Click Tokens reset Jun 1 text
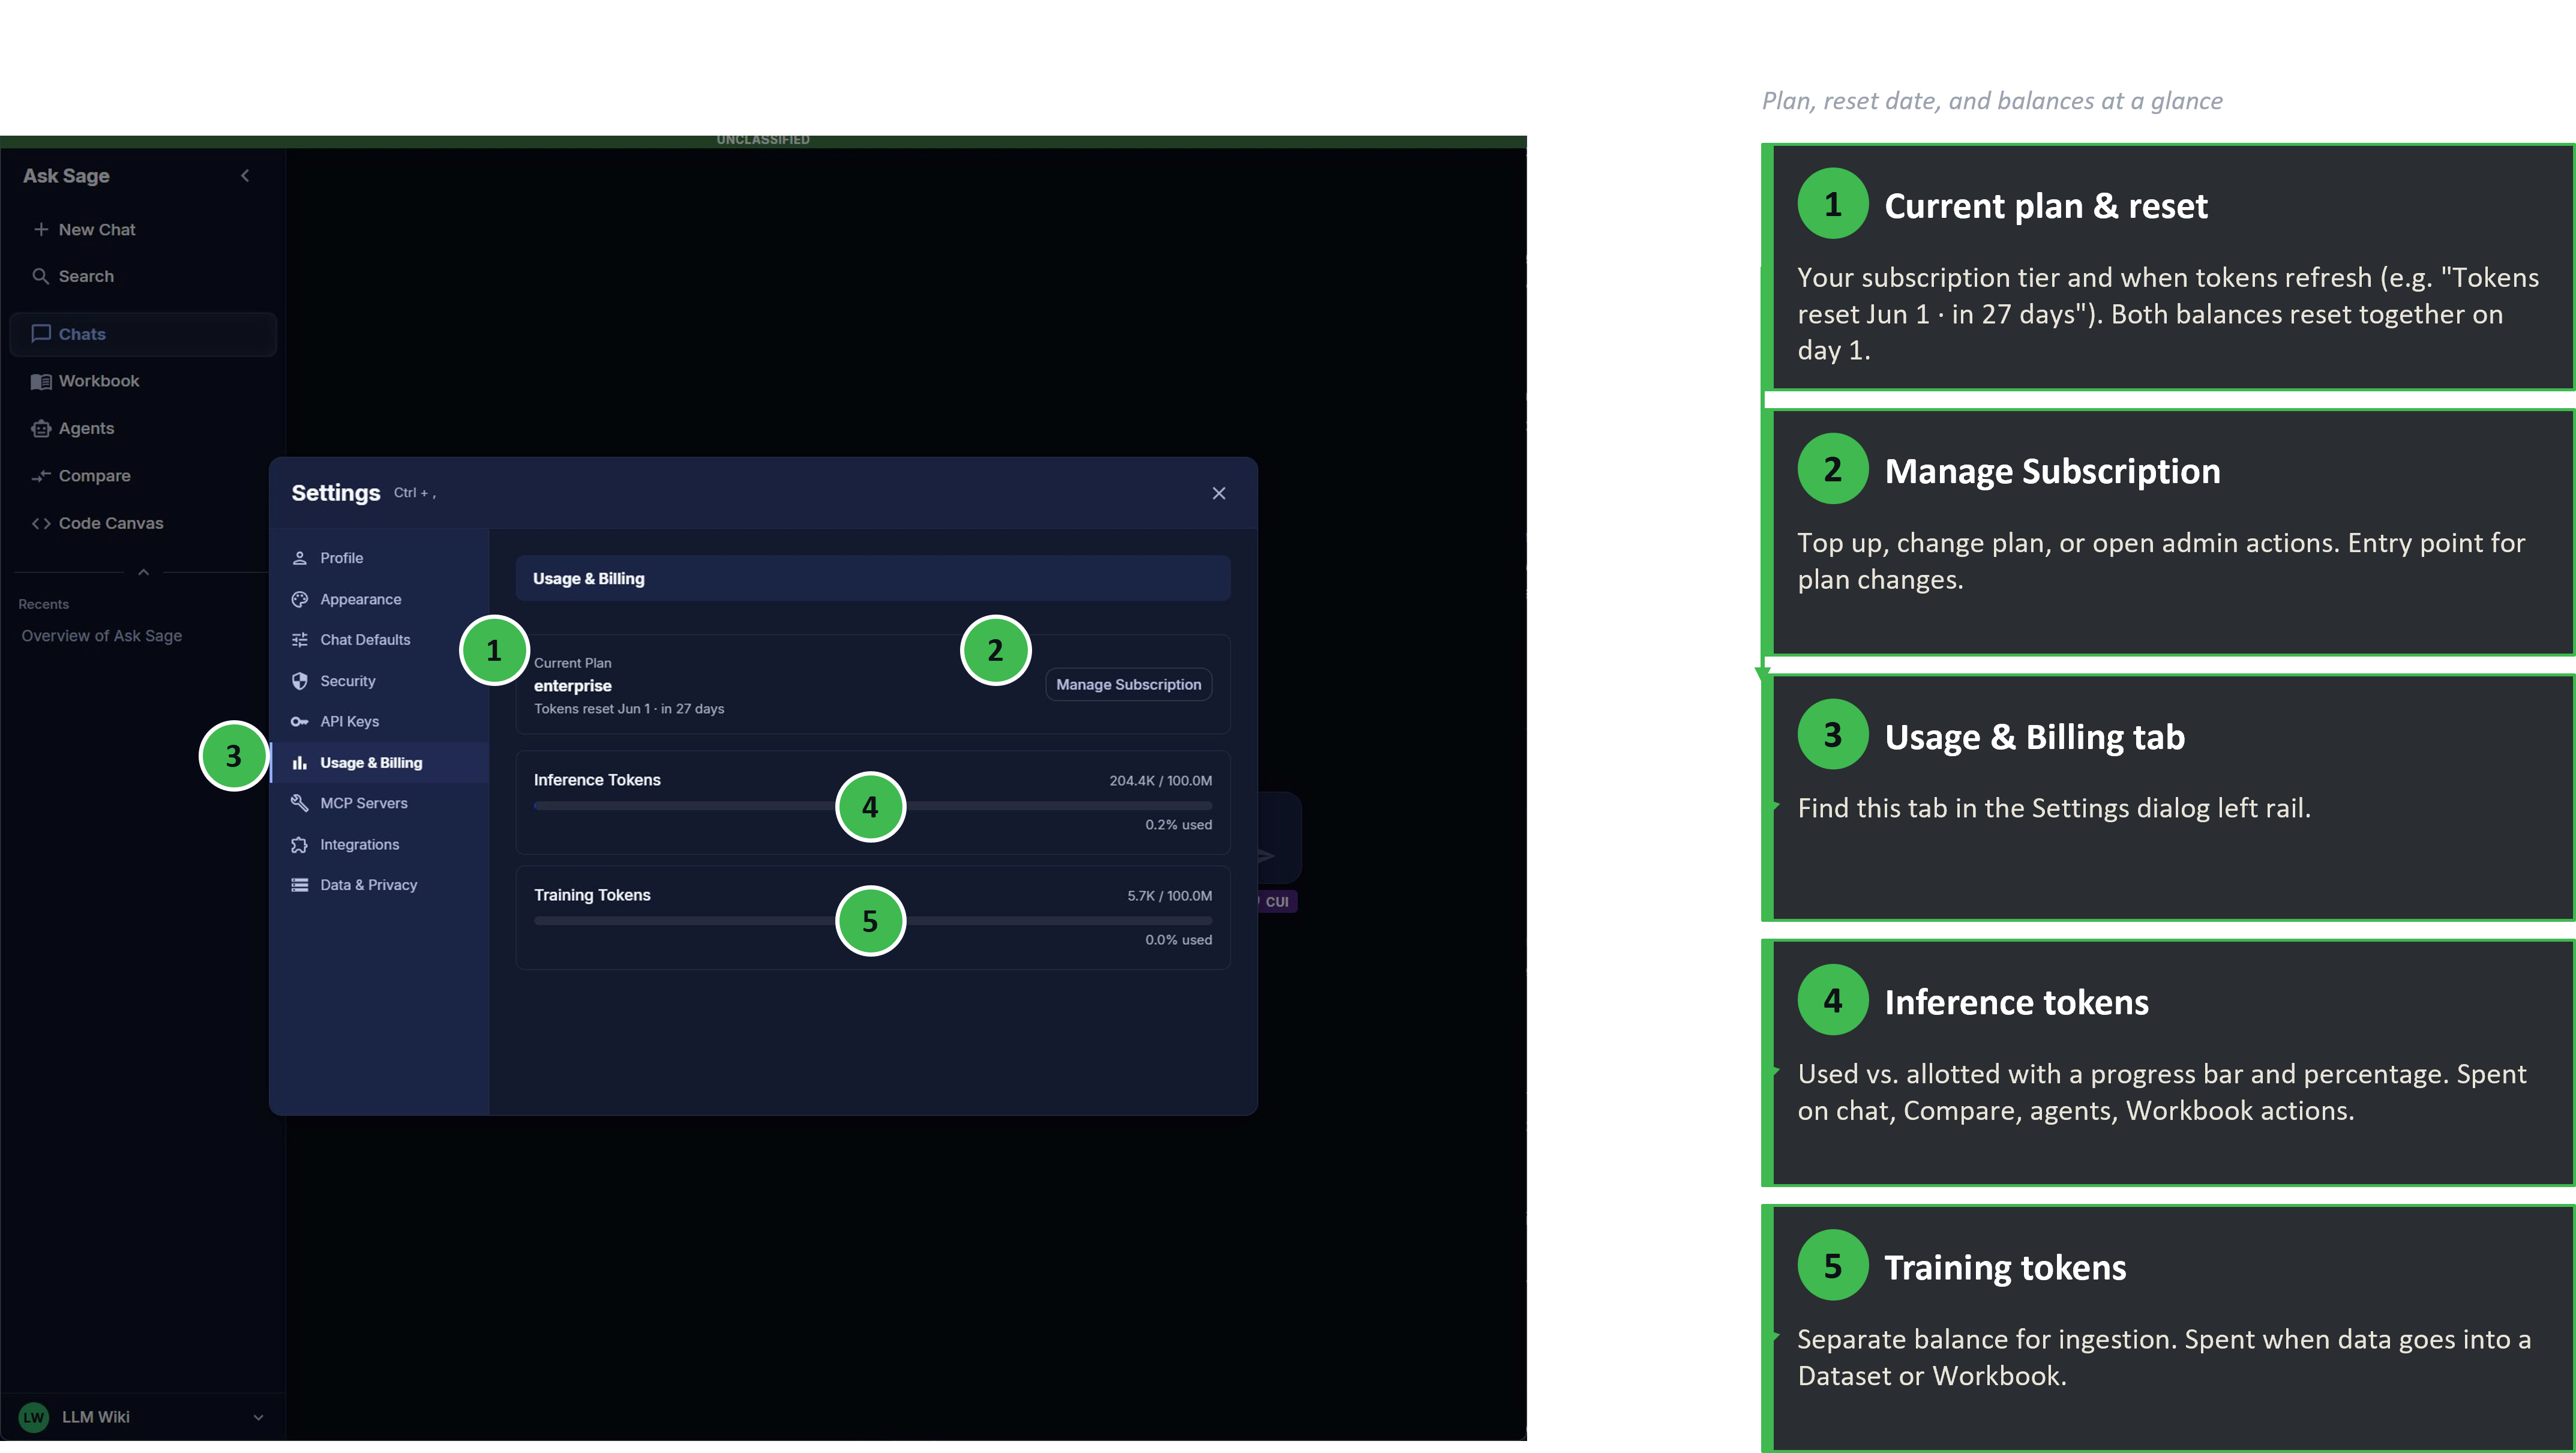This screenshot has width=2576, height=1453. [628, 709]
